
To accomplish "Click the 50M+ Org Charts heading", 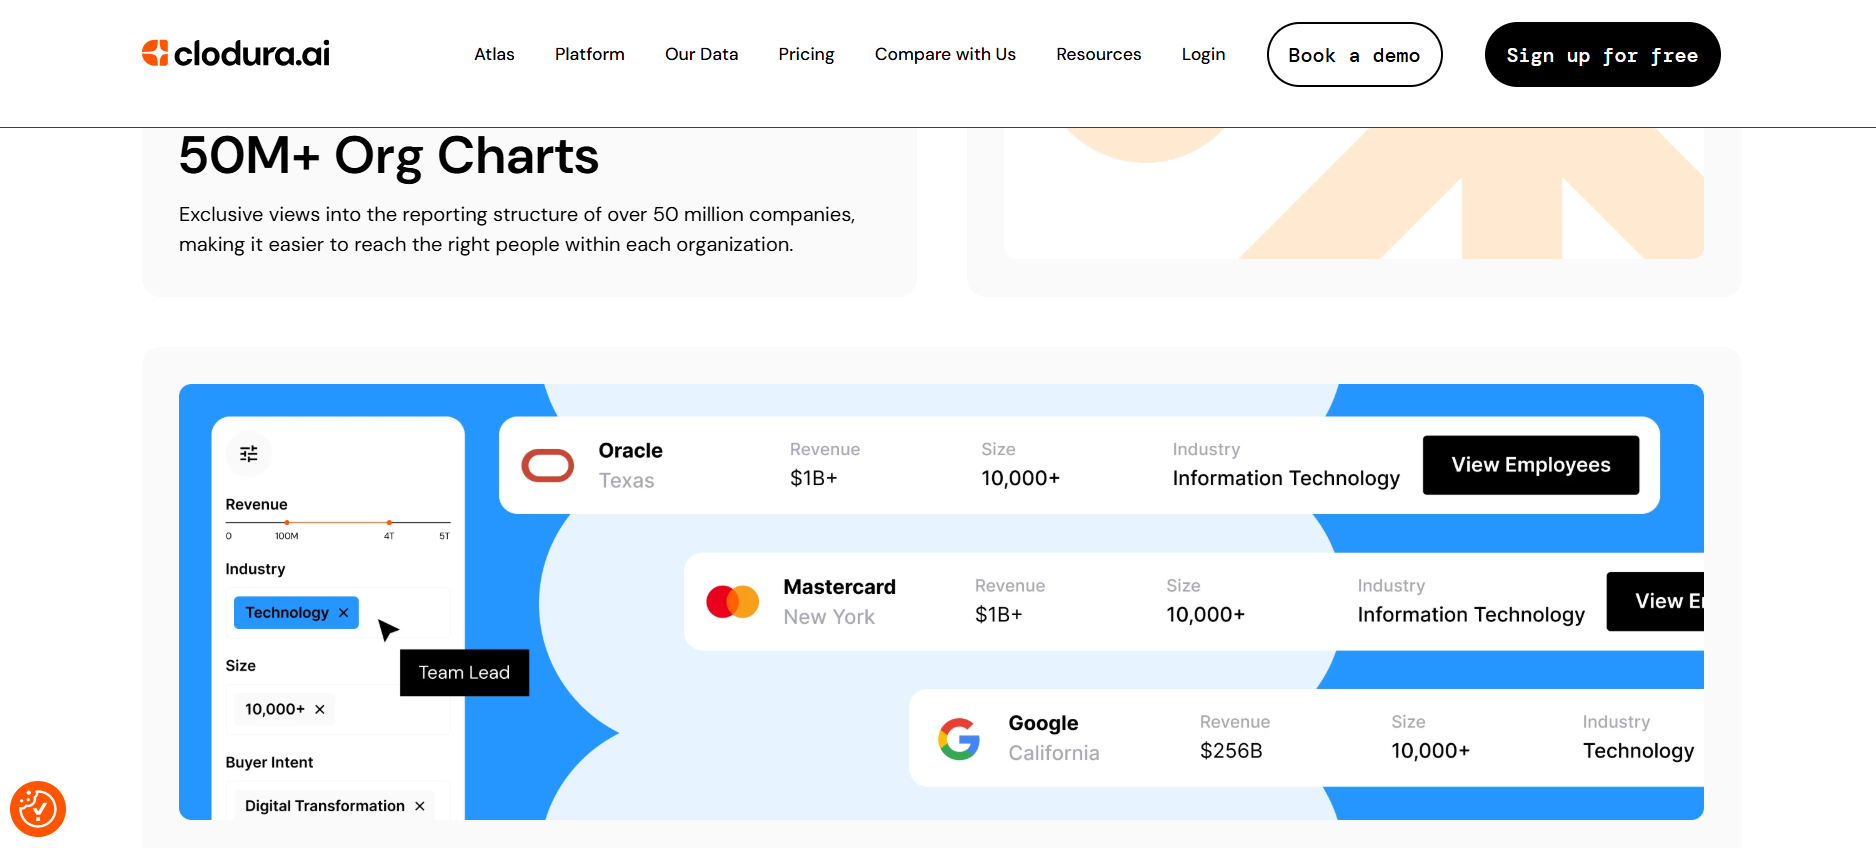I will tap(389, 157).
